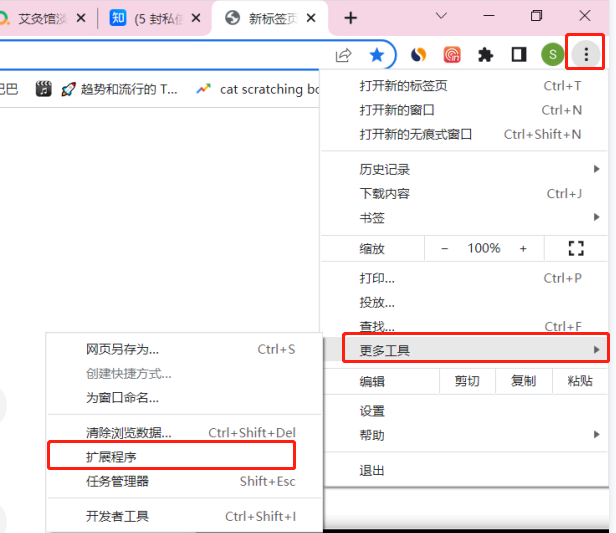Image resolution: width=616 pixels, height=533 pixels.
Task: Click the Chrome three-dot menu button
Action: click(x=586, y=54)
